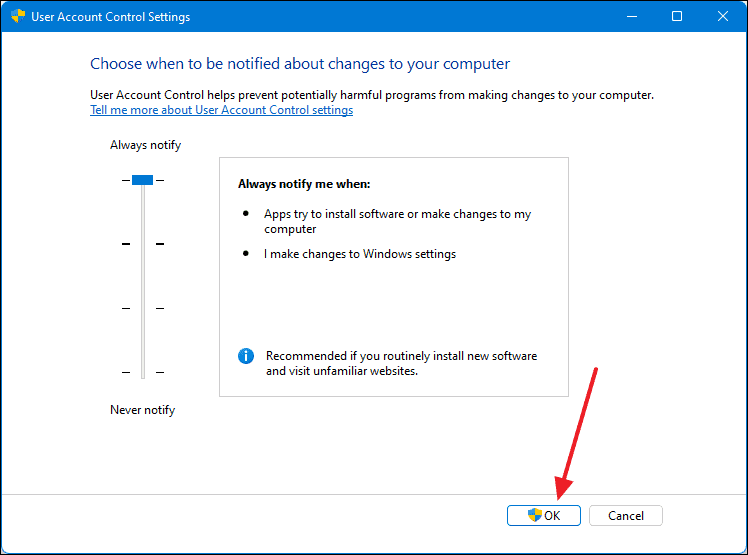Screen dimensions: 748x555
Task: Click the blue info icon beside the recommendation
Action: (x=246, y=356)
